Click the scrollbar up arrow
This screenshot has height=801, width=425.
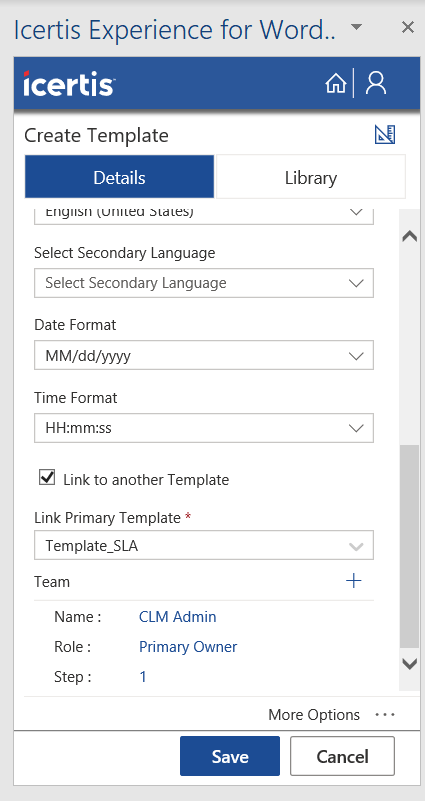410,236
